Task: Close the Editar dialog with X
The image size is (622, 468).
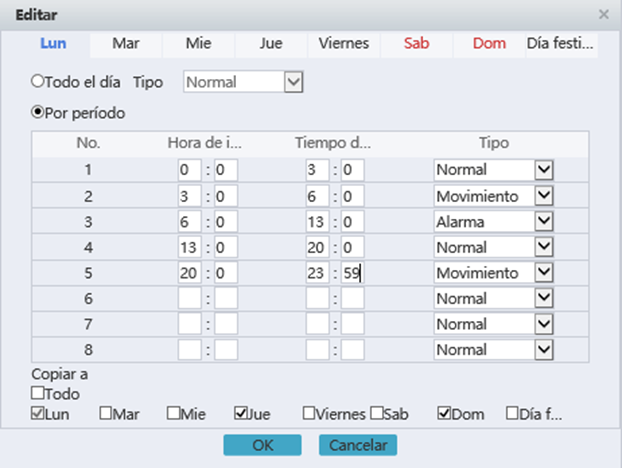Action: point(603,15)
